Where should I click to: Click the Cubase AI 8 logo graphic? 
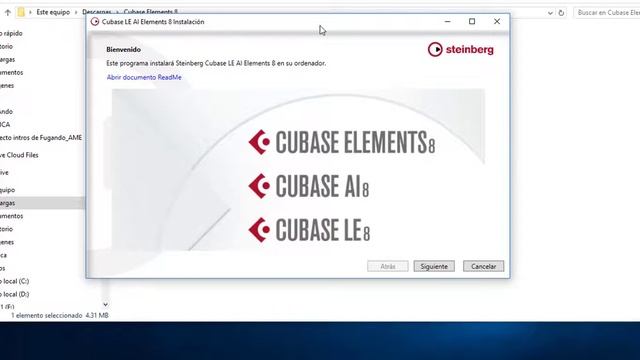tap(309, 186)
